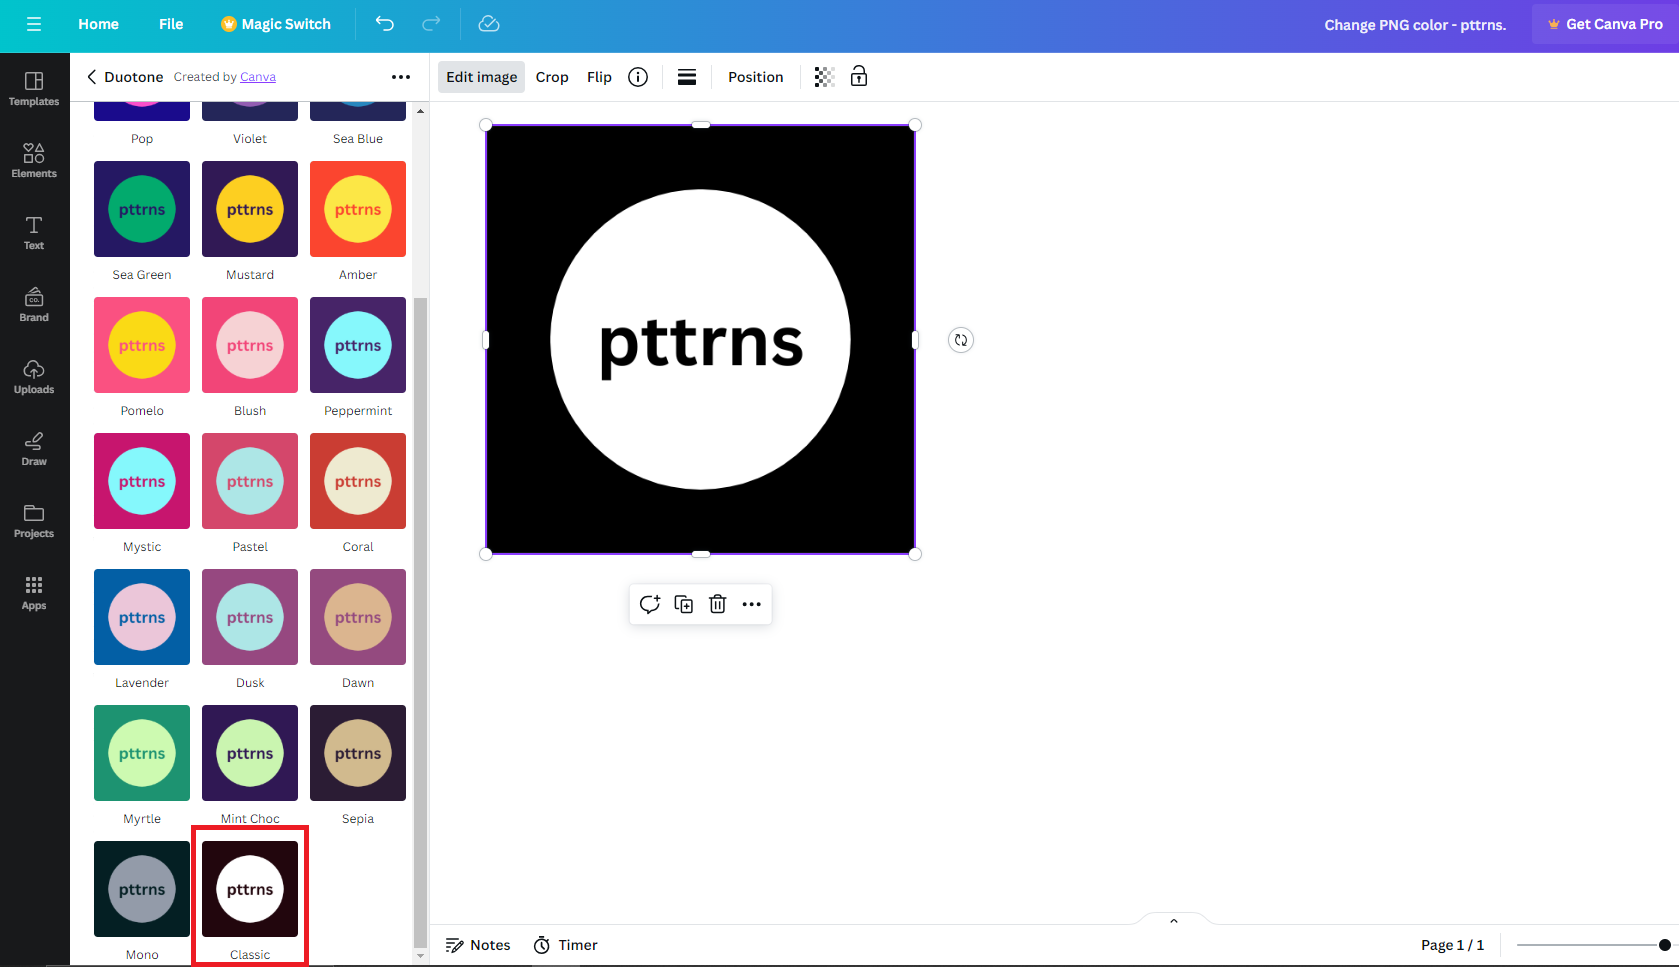Expand the page thumbnails chevron

pyautogui.click(x=1174, y=921)
